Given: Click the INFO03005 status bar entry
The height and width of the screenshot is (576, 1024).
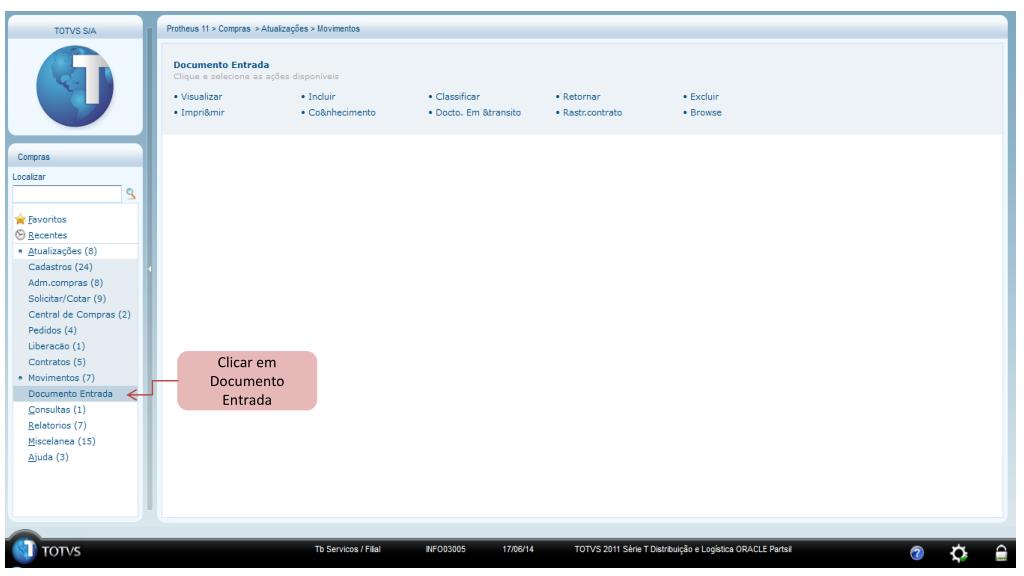Looking at the screenshot, I should click(445, 549).
